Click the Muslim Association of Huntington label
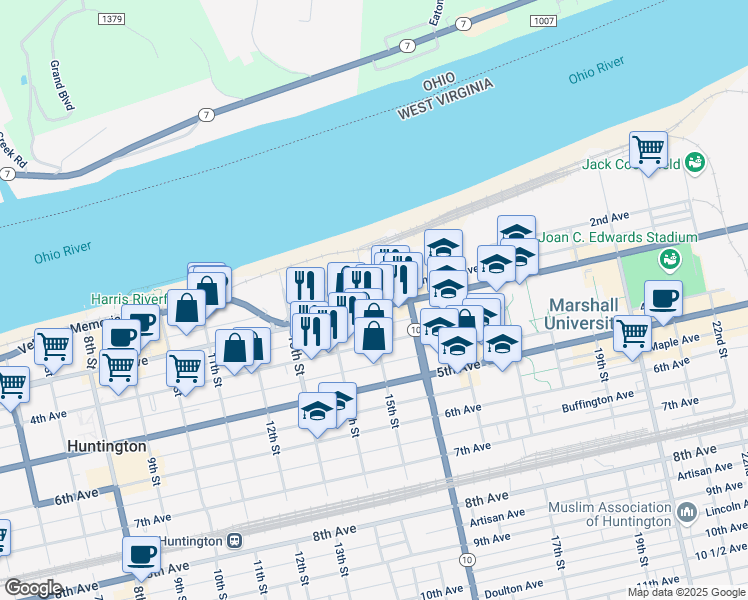The height and width of the screenshot is (600, 748). pyautogui.click(x=610, y=514)
